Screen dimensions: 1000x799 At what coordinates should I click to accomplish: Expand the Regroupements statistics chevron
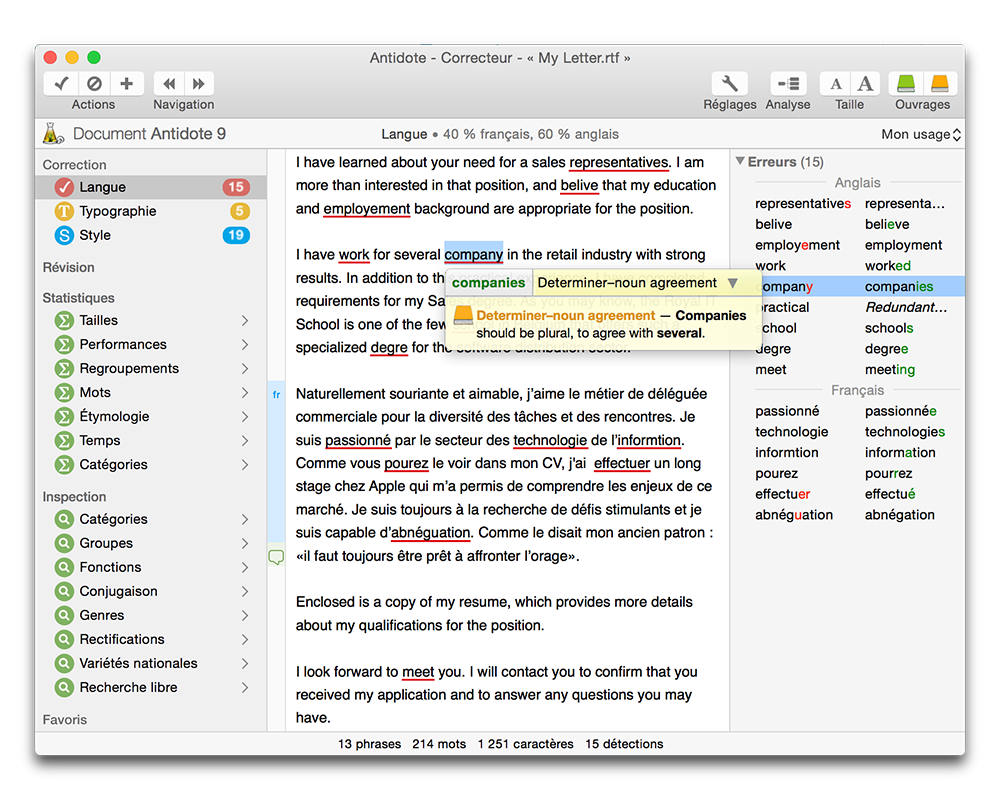click(x=245, y=369)
